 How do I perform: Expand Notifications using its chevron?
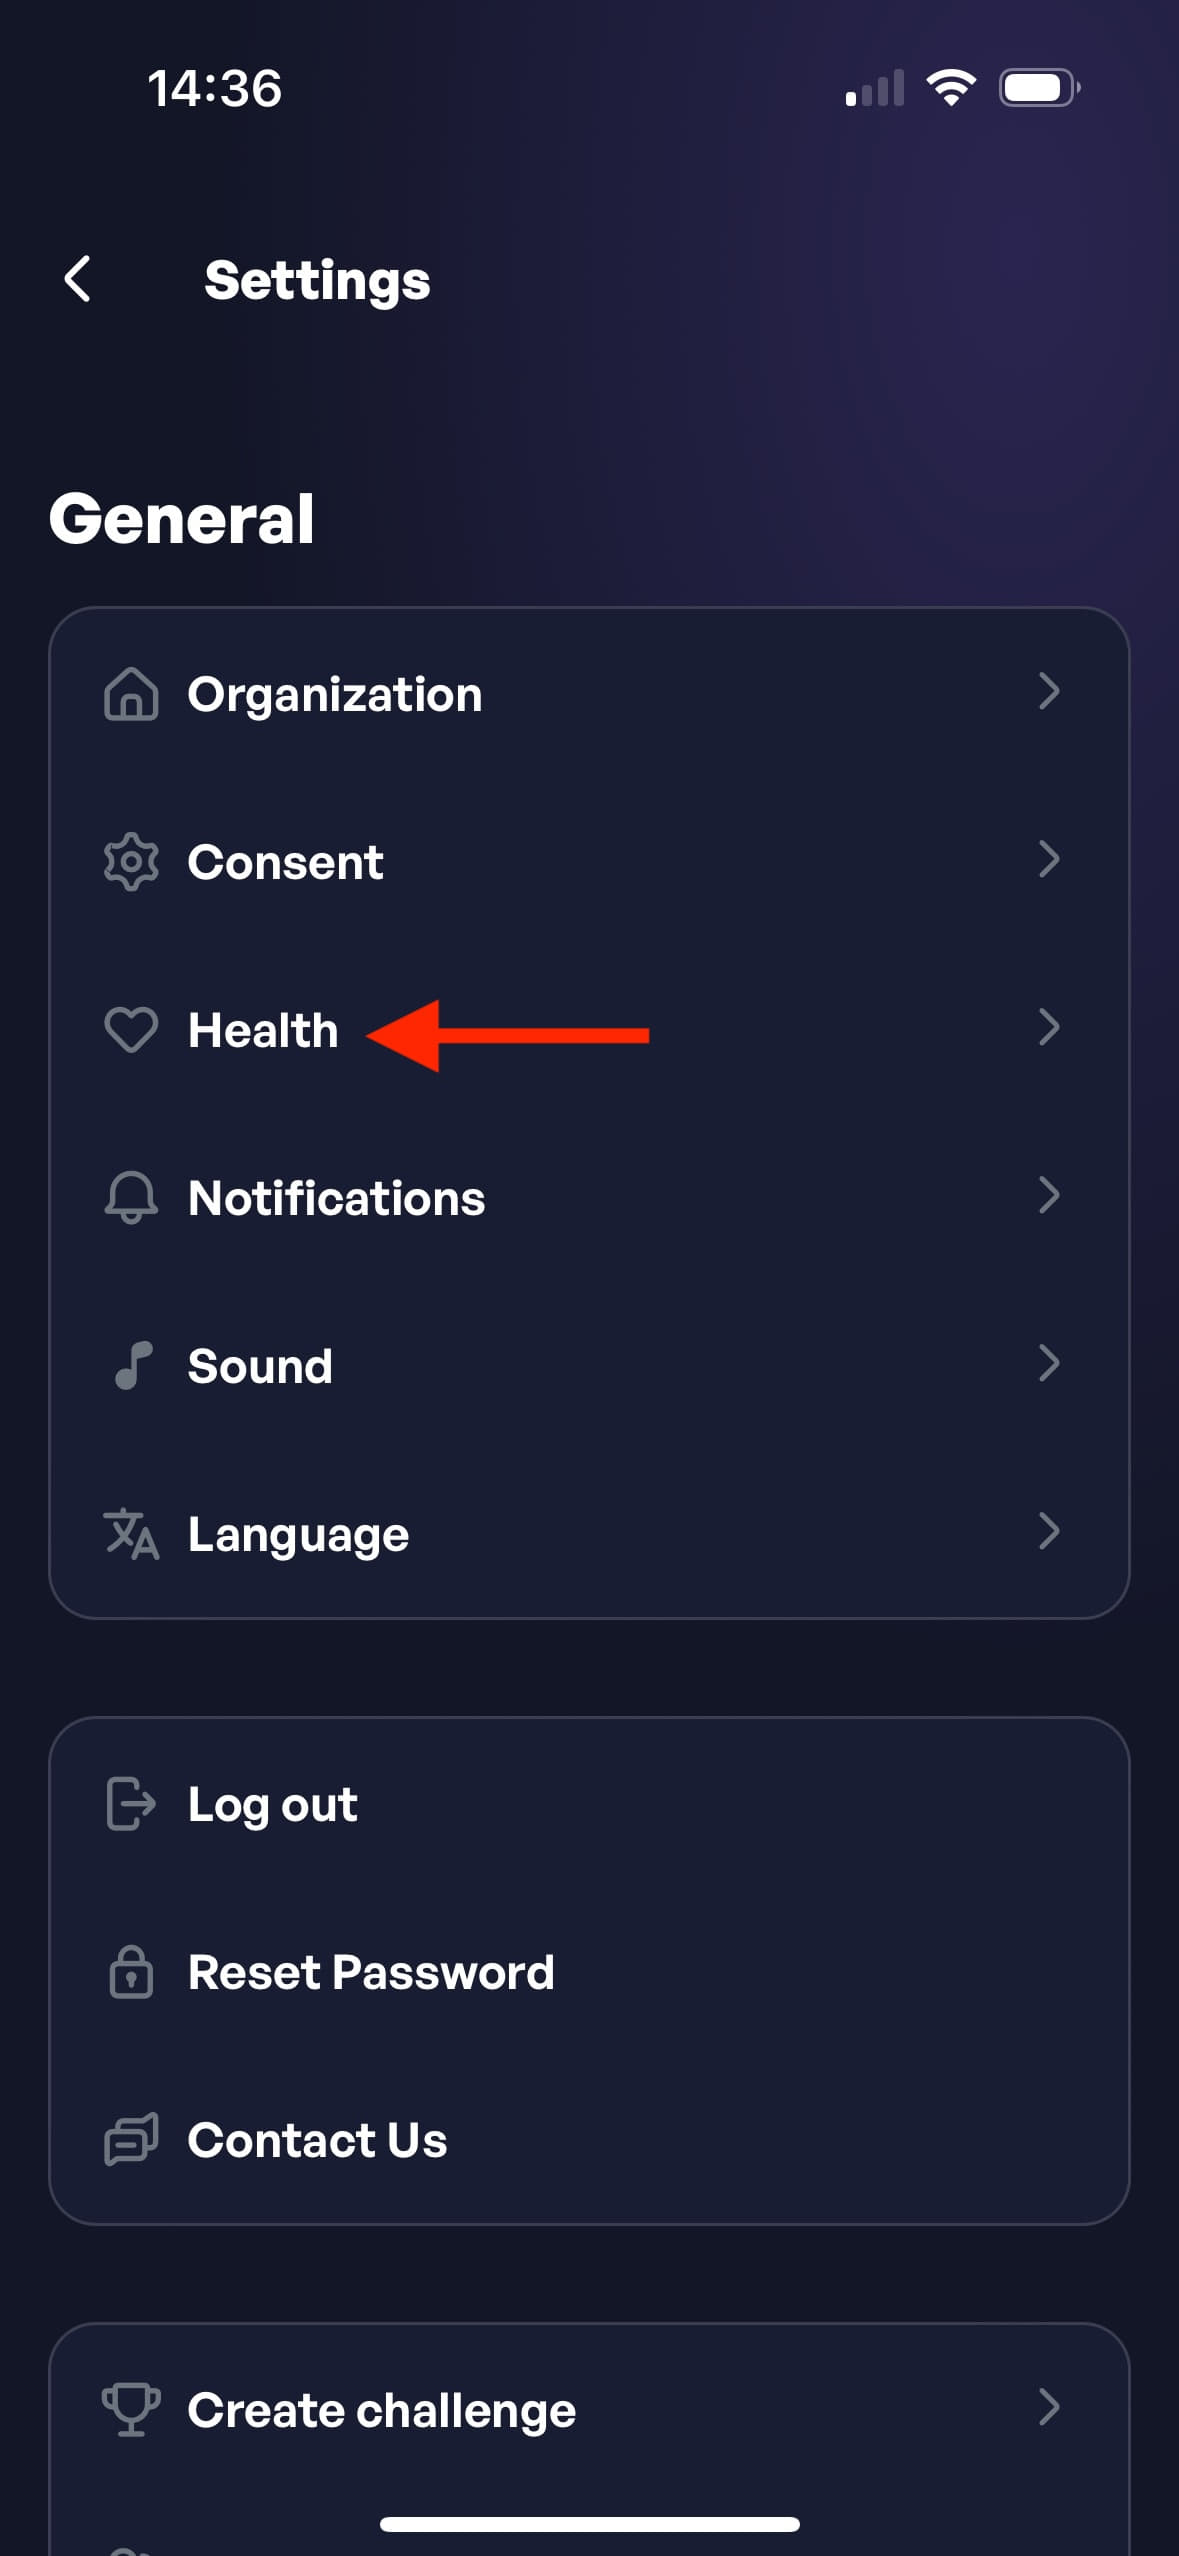[x=1048, y=1195]
